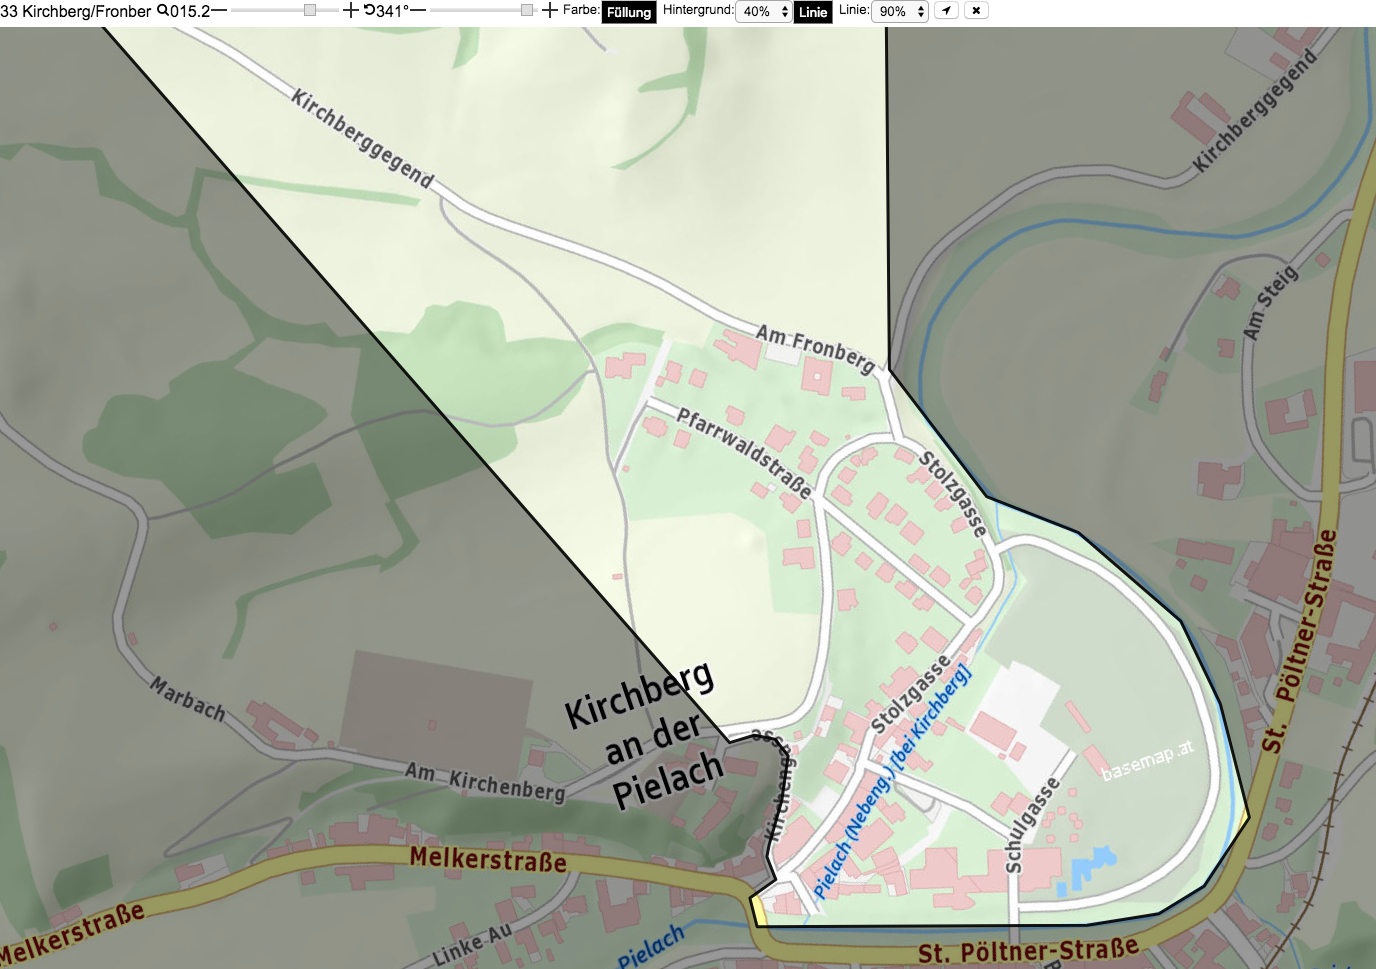
Task: Click the zoom-out minus icon
Action: [x=219, y=10]
